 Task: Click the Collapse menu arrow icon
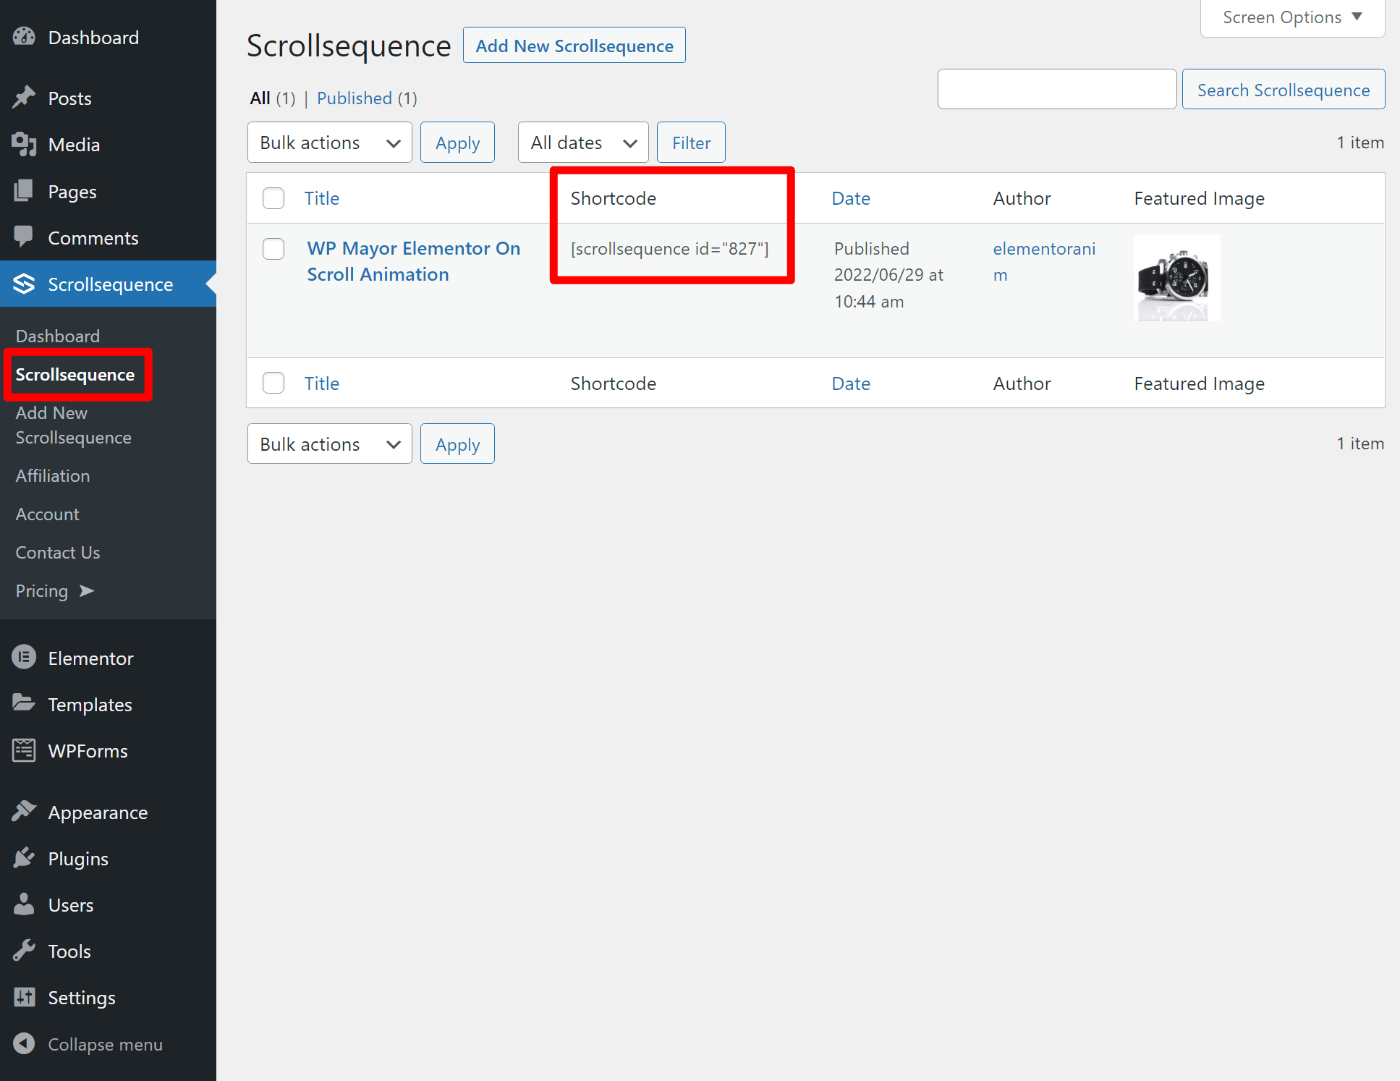24,1043
